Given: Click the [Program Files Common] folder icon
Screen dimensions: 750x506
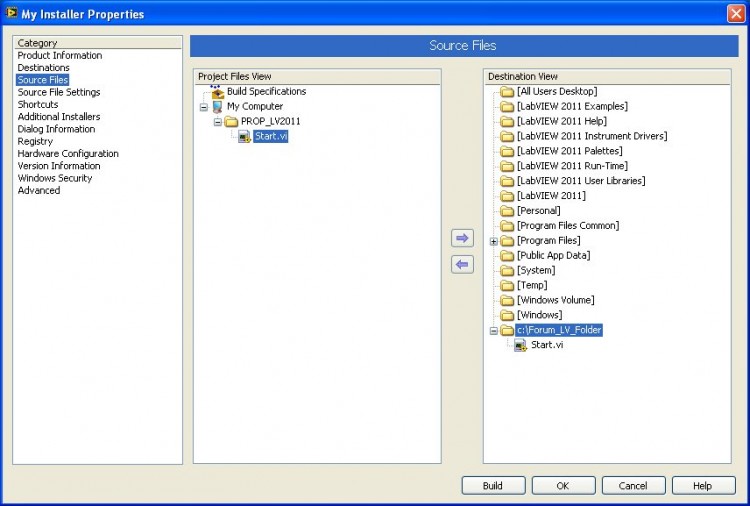Looking at the screenshot, I should coord(507,226).
